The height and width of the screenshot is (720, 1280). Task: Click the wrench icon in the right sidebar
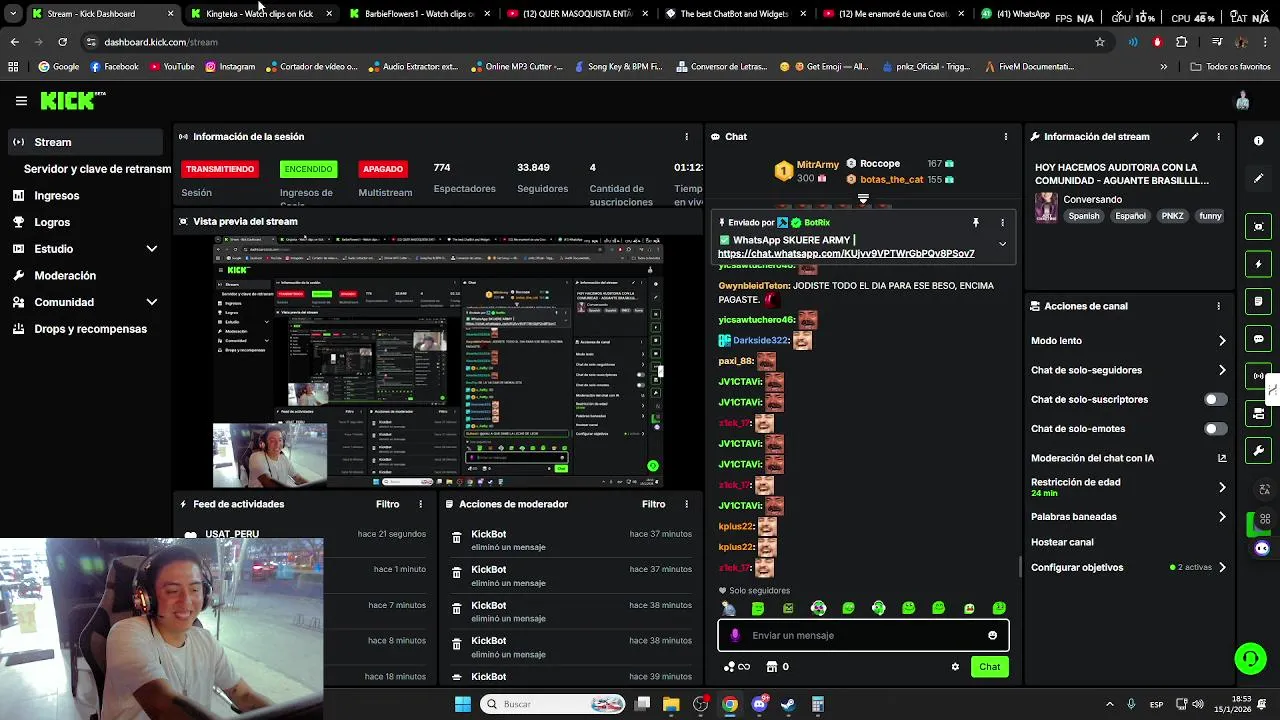tap(1259, 451)
